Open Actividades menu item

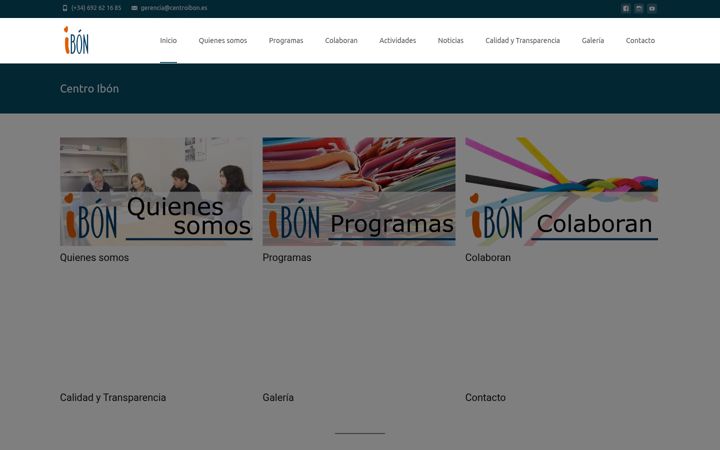[398, 40]
